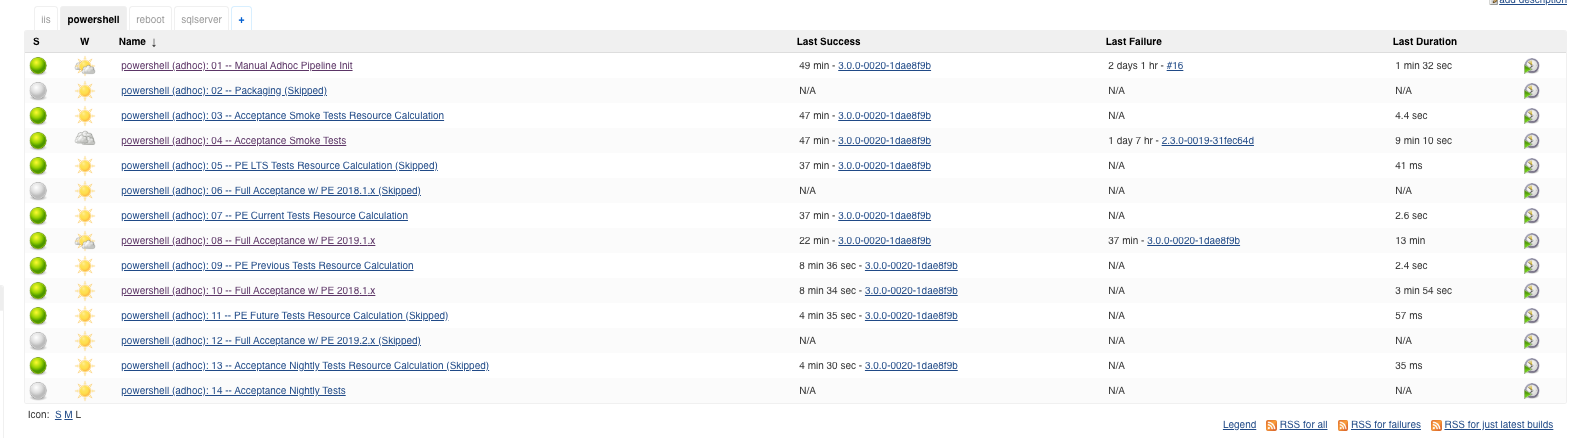Open job 06 Full Acceptance w/ PE 2018.1.x (Skipped)
Viewport: 1570px width, 438px height.
coord(271,191)
